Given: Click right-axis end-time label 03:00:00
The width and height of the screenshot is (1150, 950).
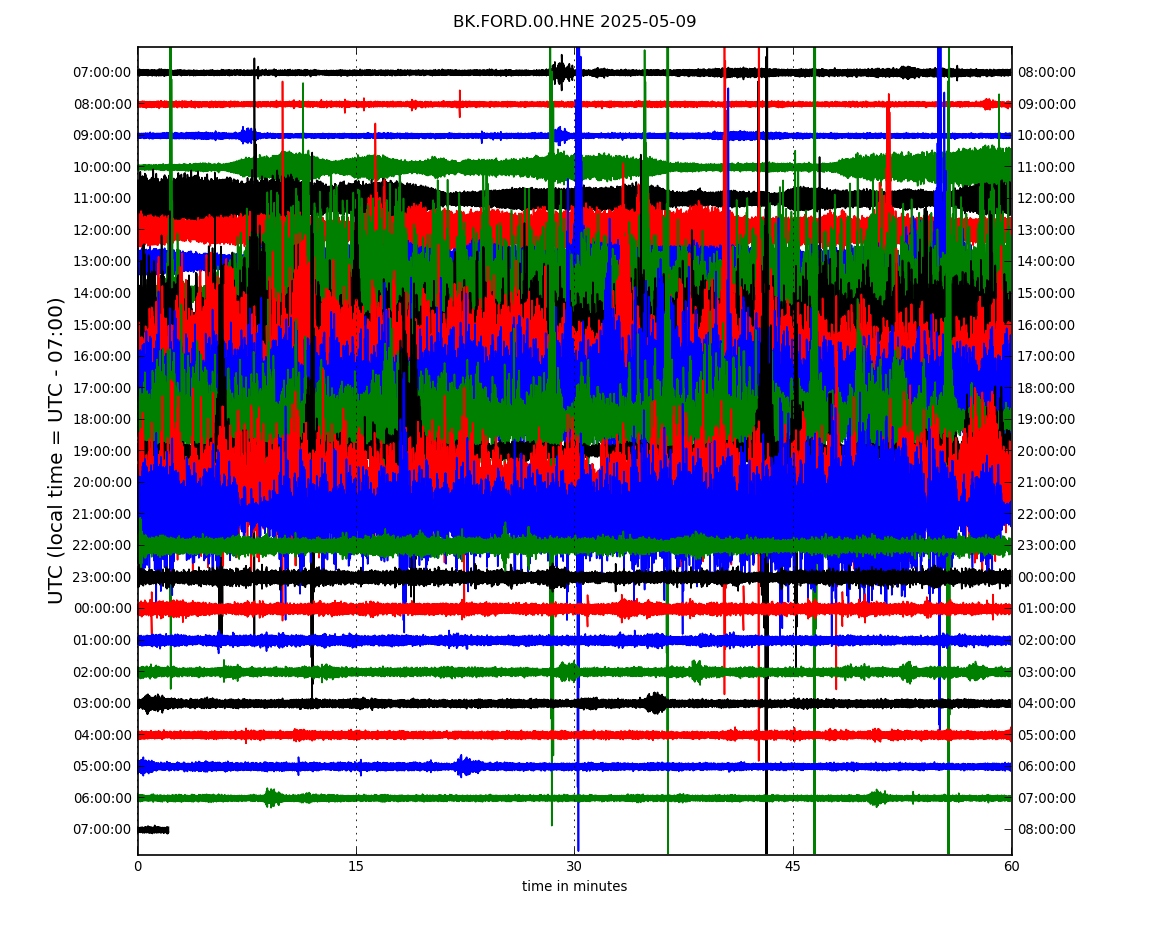Looking at the screenshot, I should pos(1047,672).
